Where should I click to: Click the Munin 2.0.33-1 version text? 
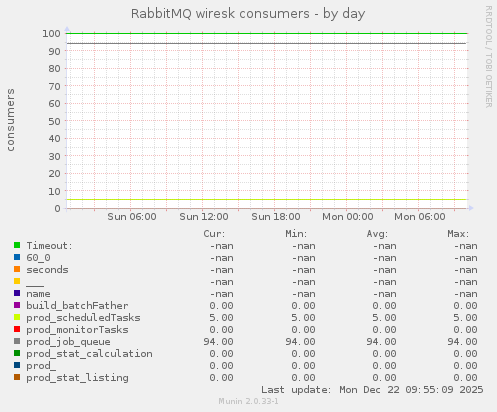248,401
